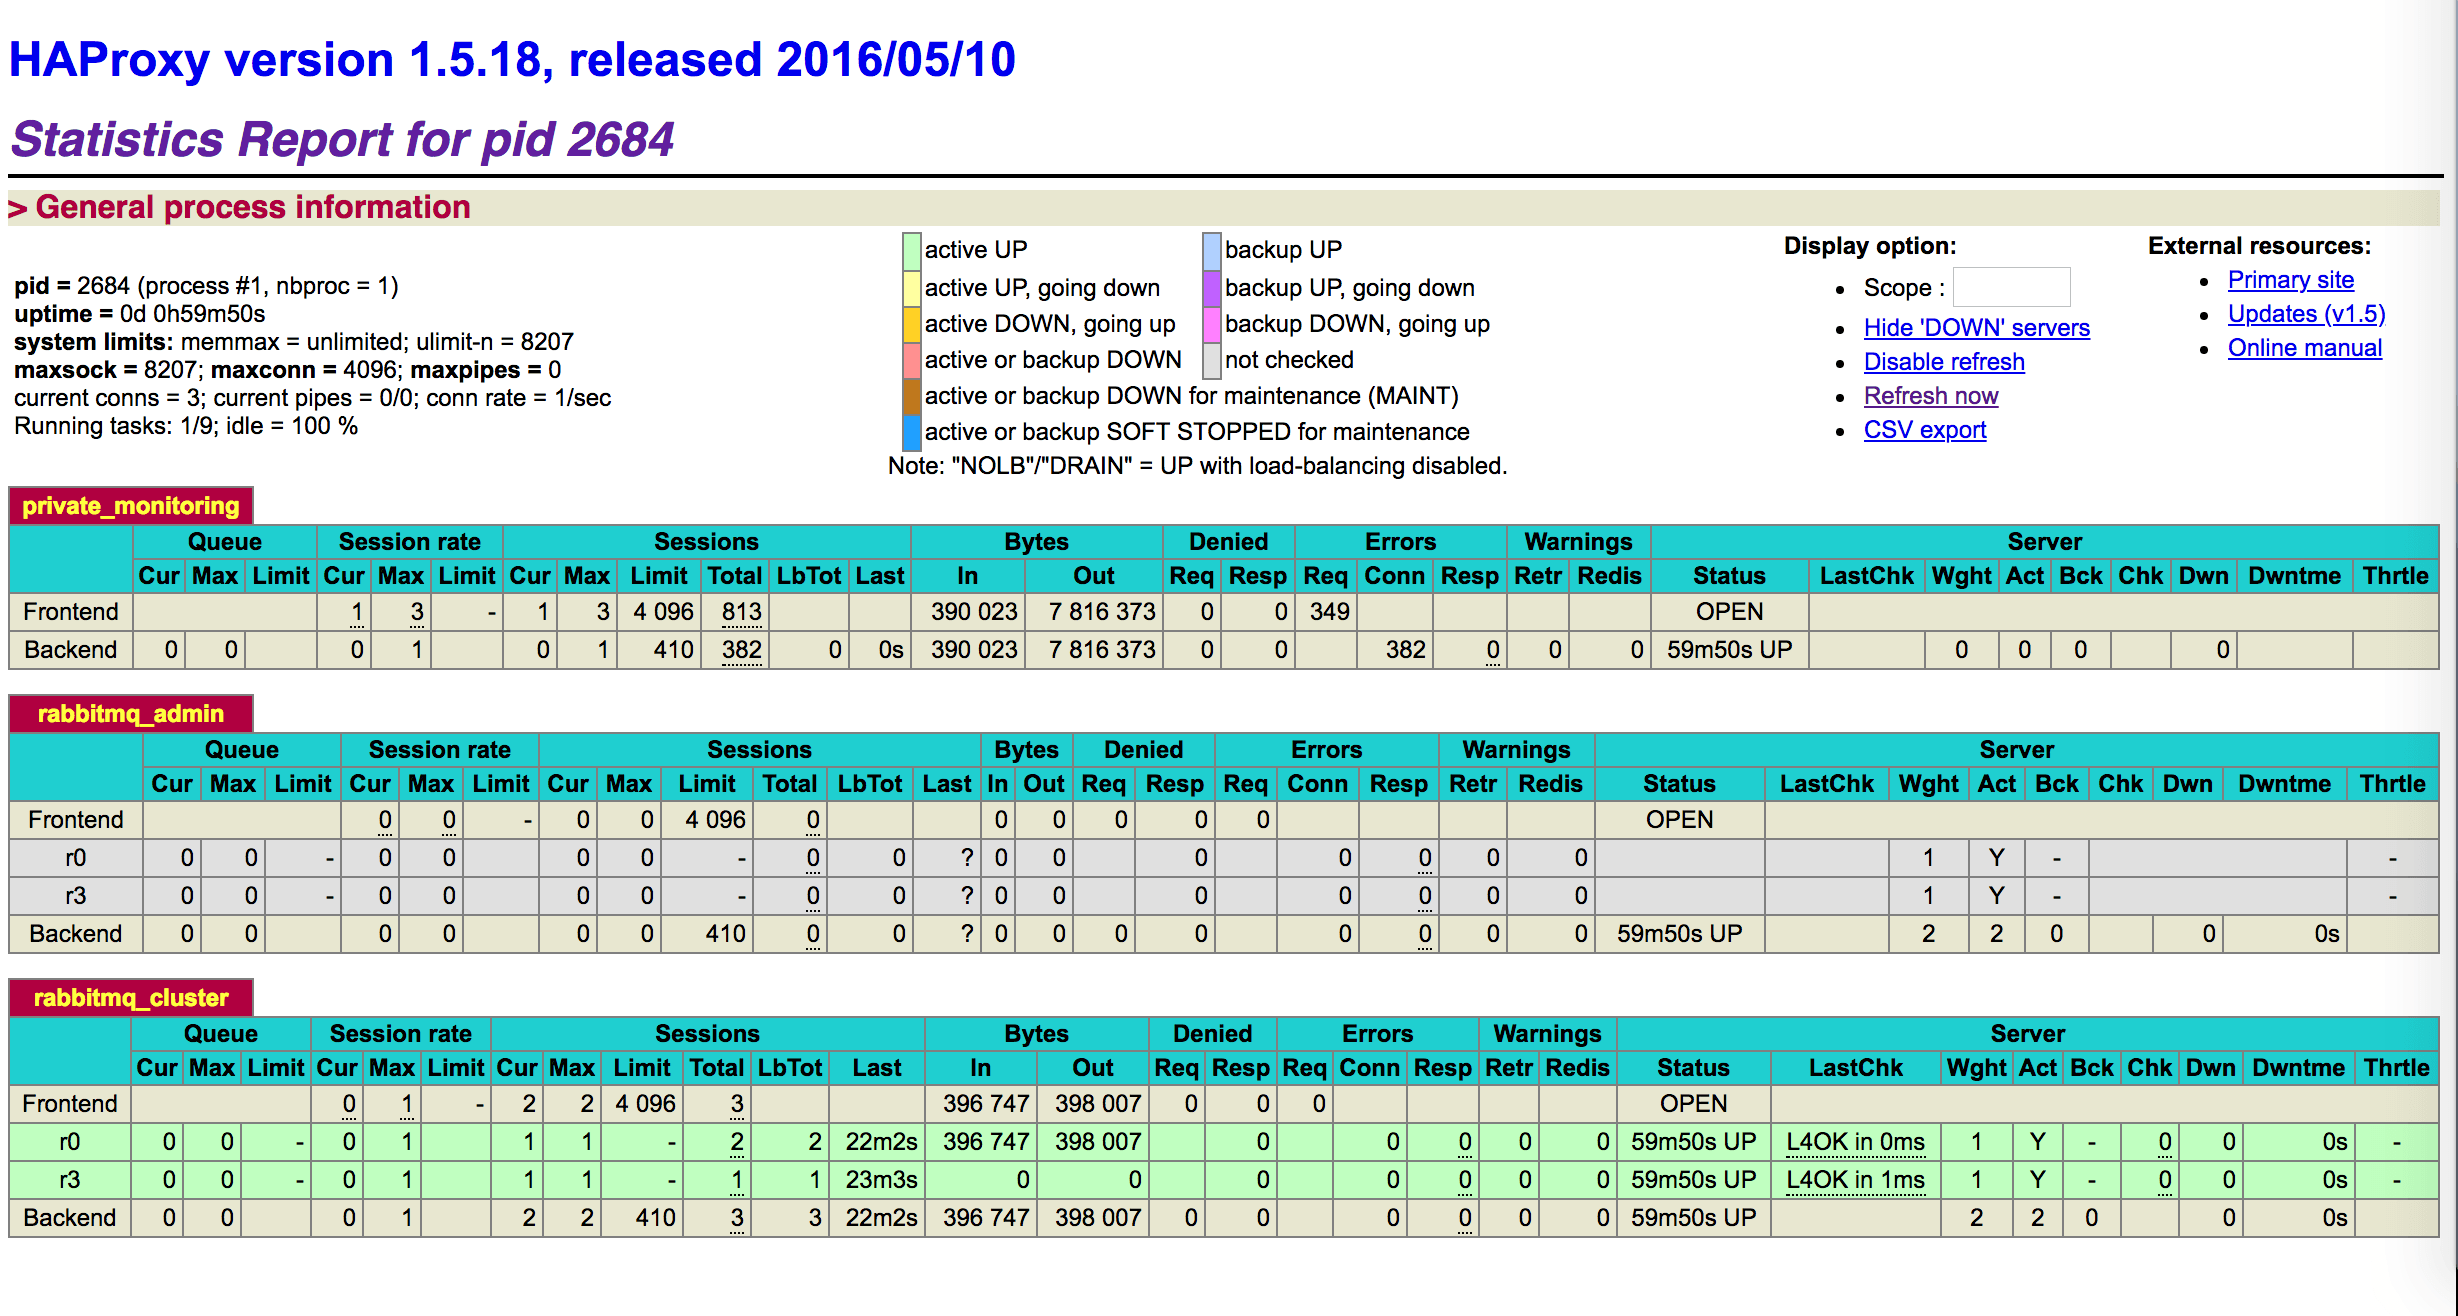Click Hide 'DOWN' servers link

(x=1976, y=328)
